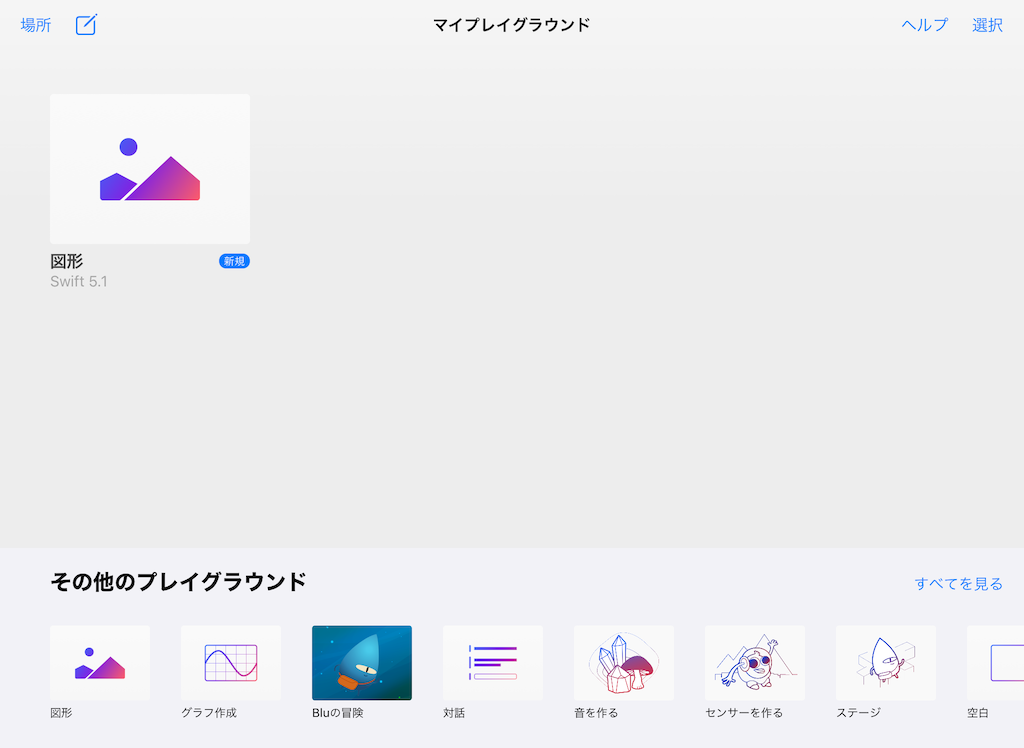Click the 新規 badge on 図形
Image resolution: width=1024 pixels, height=748 pixels.
pyautogui.click(x=234, y=261)
